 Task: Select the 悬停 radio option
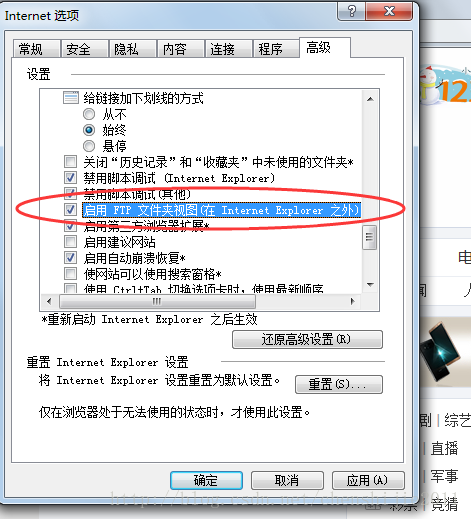pyautogui.click(x=89, y=146)
